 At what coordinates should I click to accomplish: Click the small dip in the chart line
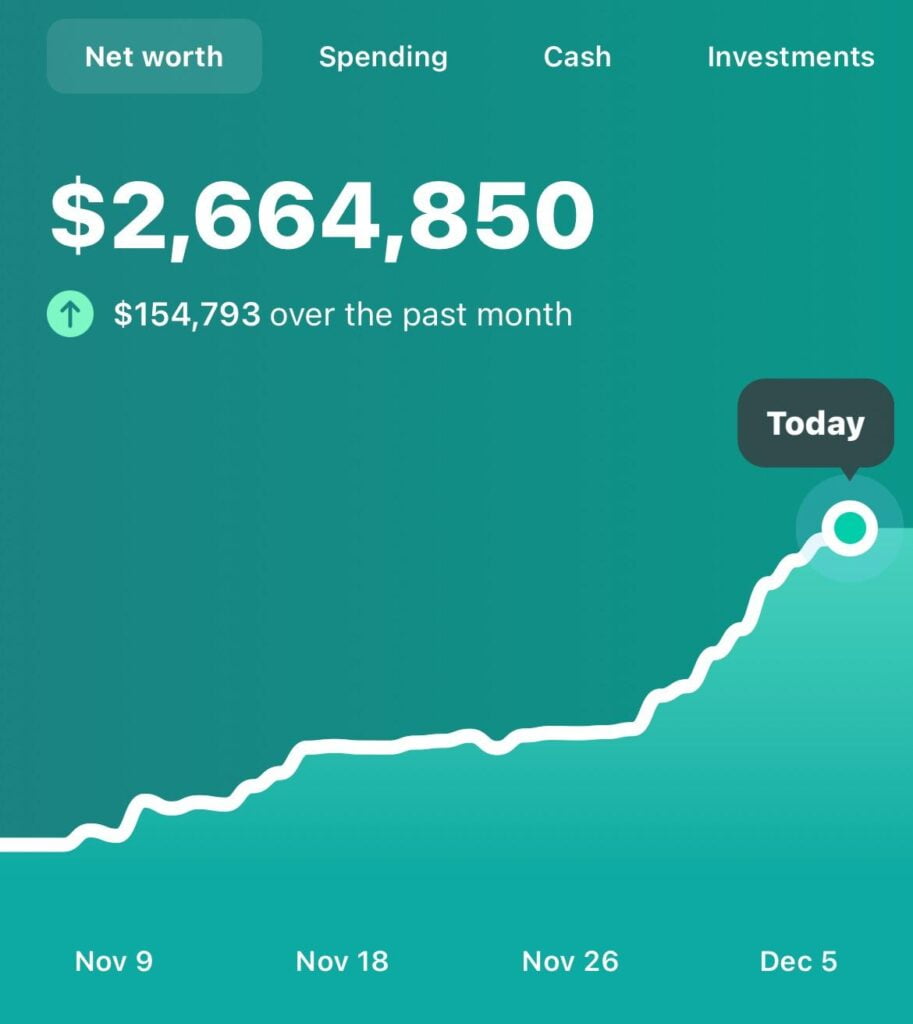[496, 746]
